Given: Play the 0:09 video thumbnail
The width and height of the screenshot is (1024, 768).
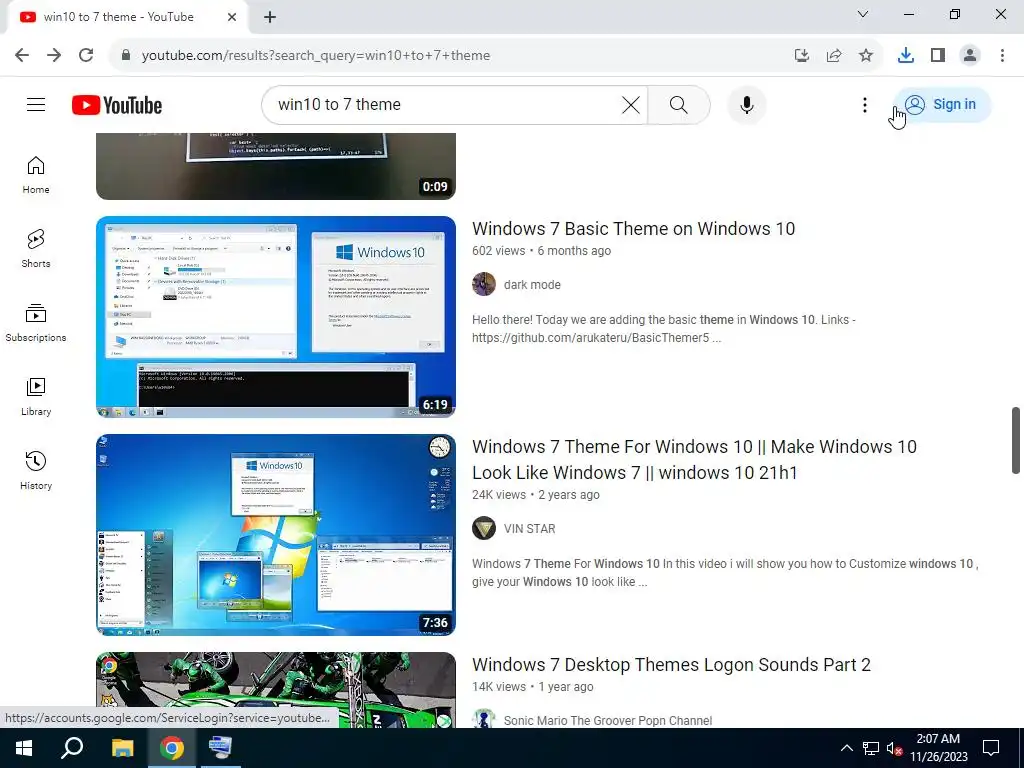Looking at the screenshot, I should pyautogui.click(x=276, y=166).
